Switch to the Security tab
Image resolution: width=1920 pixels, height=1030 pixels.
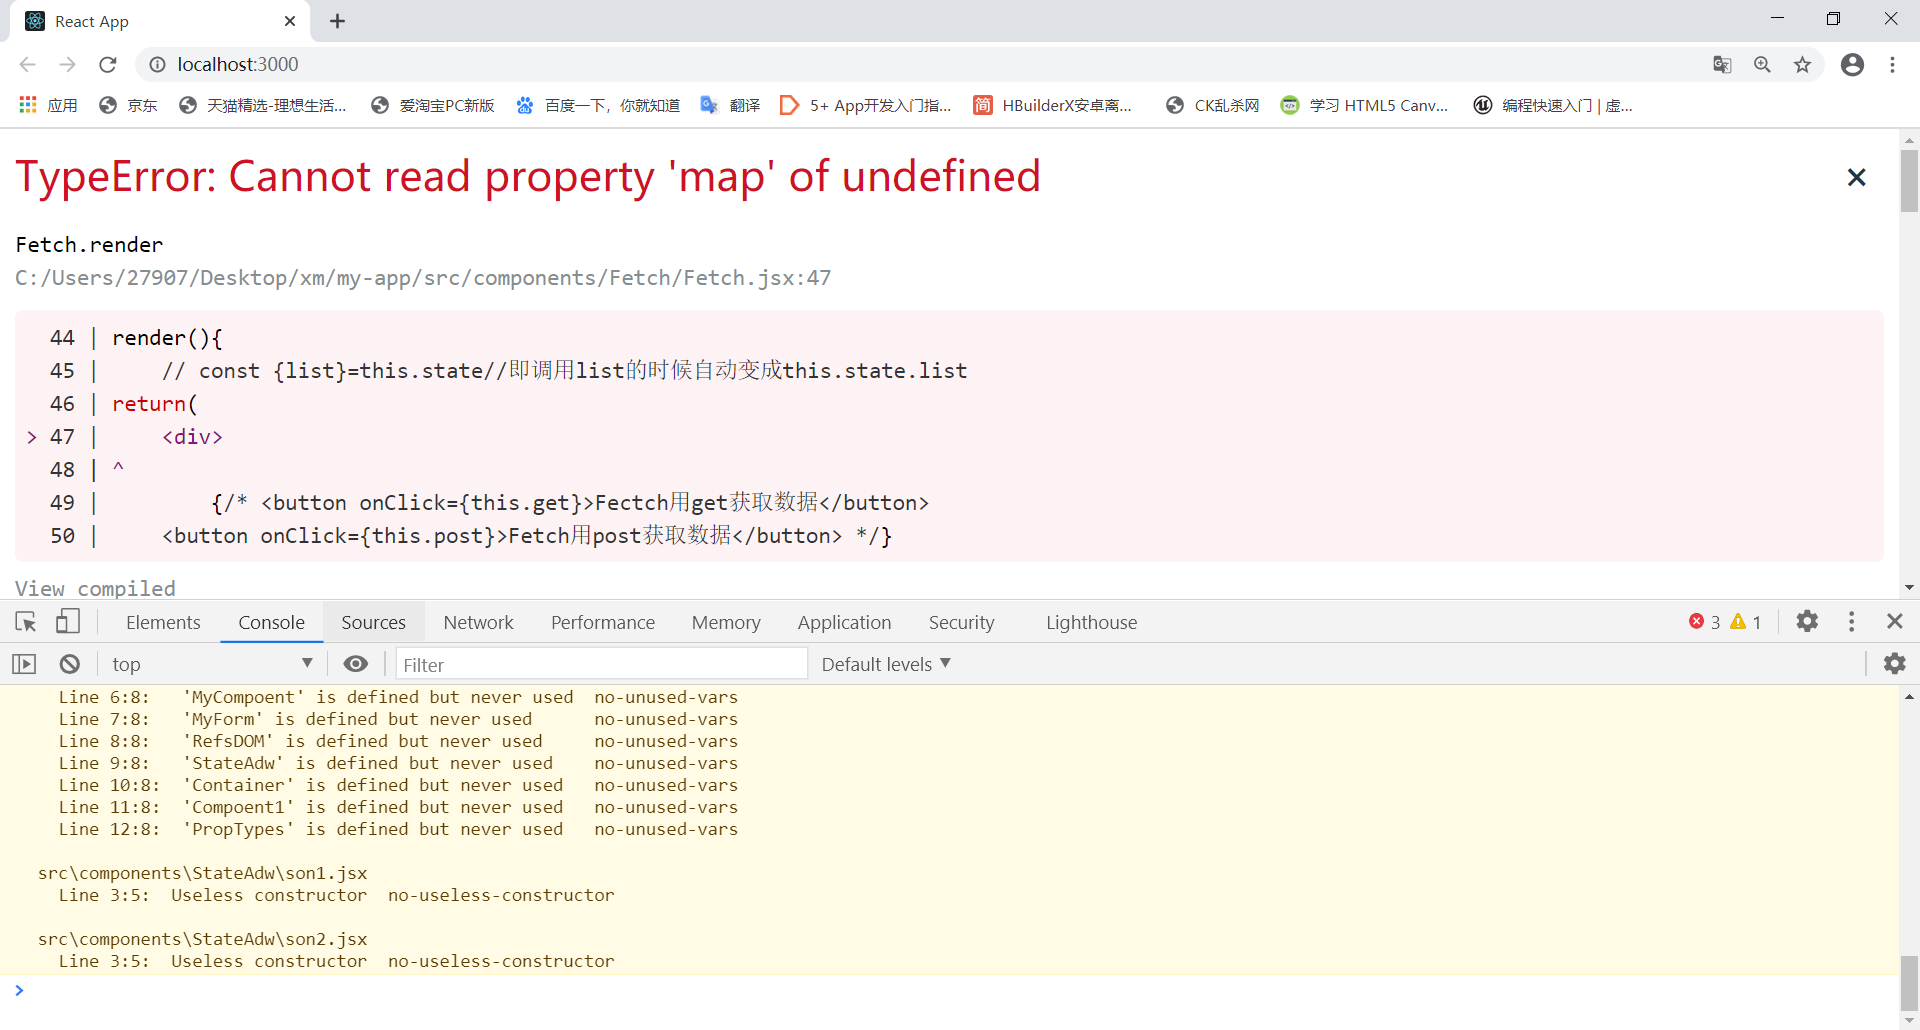pos(961,622)
